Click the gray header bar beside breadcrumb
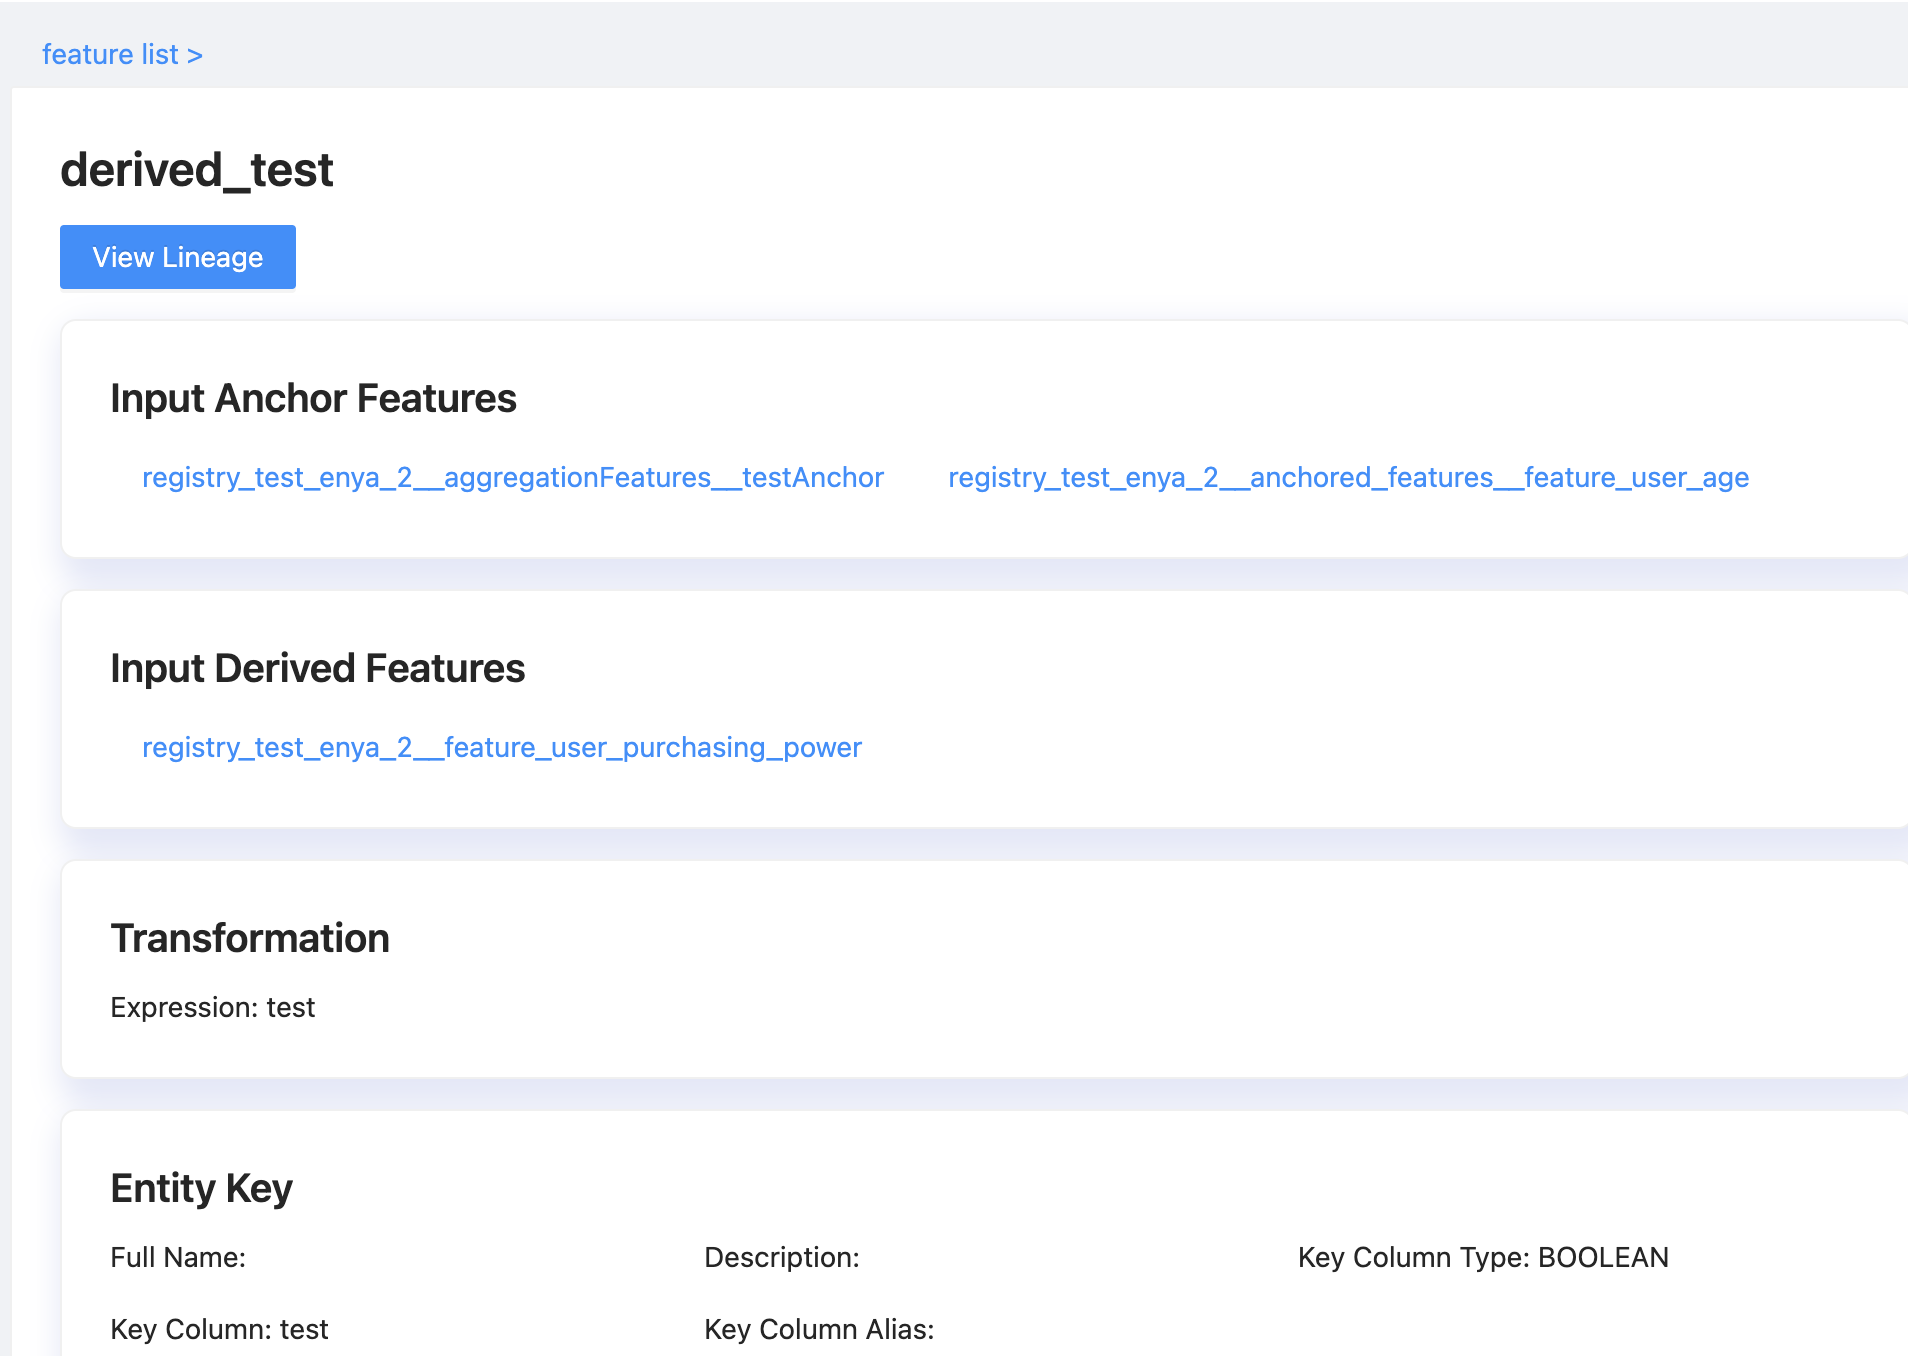The width and height of the screenshot is (1908, 1356). 1000,45
